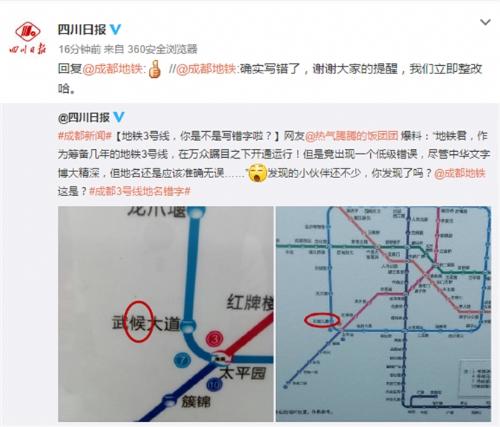Open the left thumbnail showing 武候大道 close-up

(x=166, y=314)
